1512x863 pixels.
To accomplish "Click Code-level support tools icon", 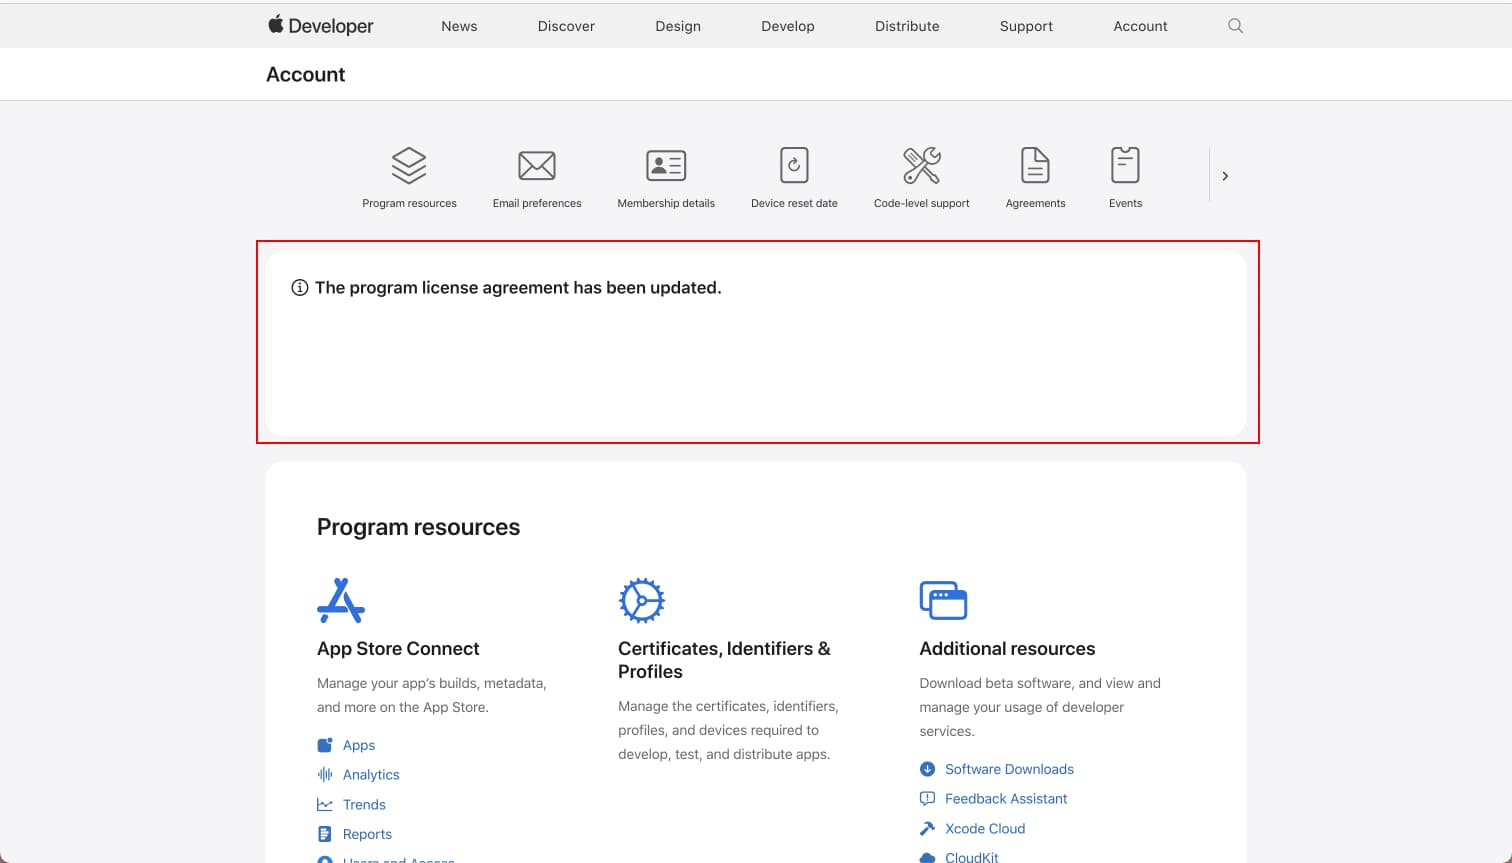I will (921, 166).
